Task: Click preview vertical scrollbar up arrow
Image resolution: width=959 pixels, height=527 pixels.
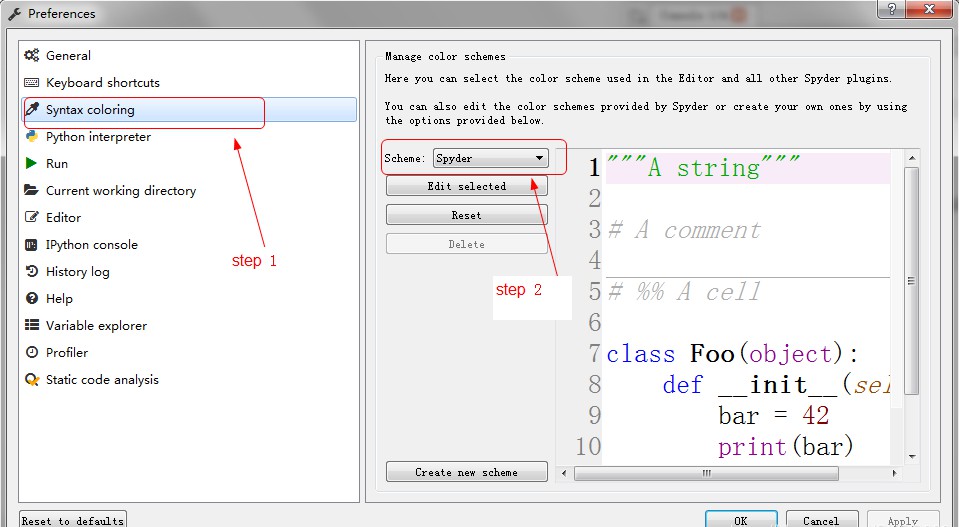Action: pyautogui.click(x=912, y=158)
